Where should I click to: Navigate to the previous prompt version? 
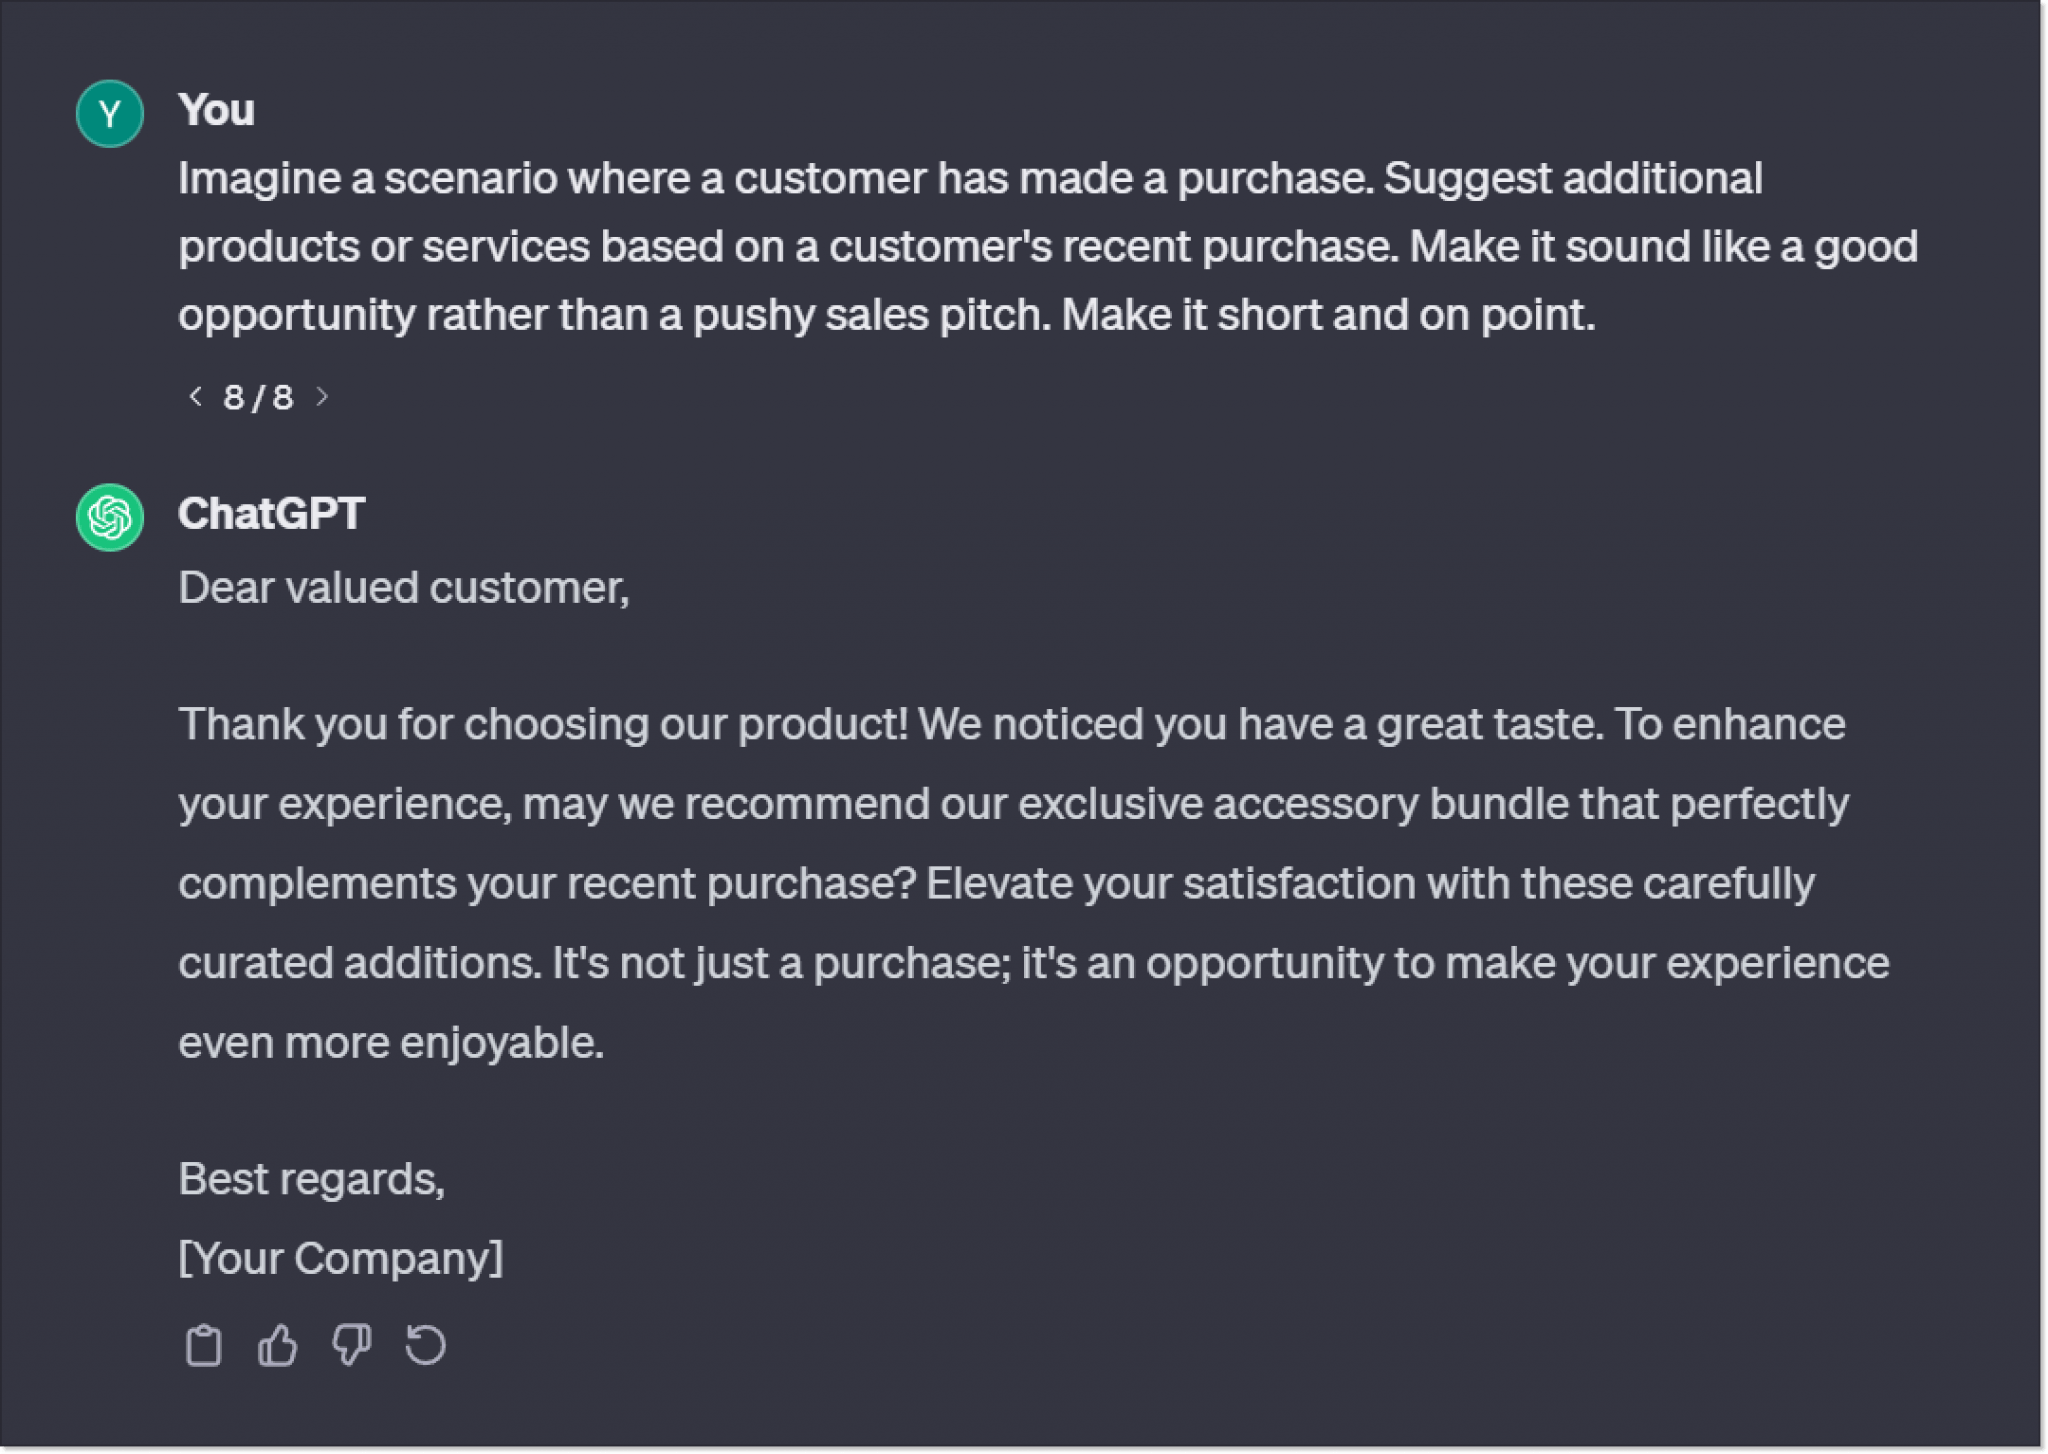click(x=196, y=397)
